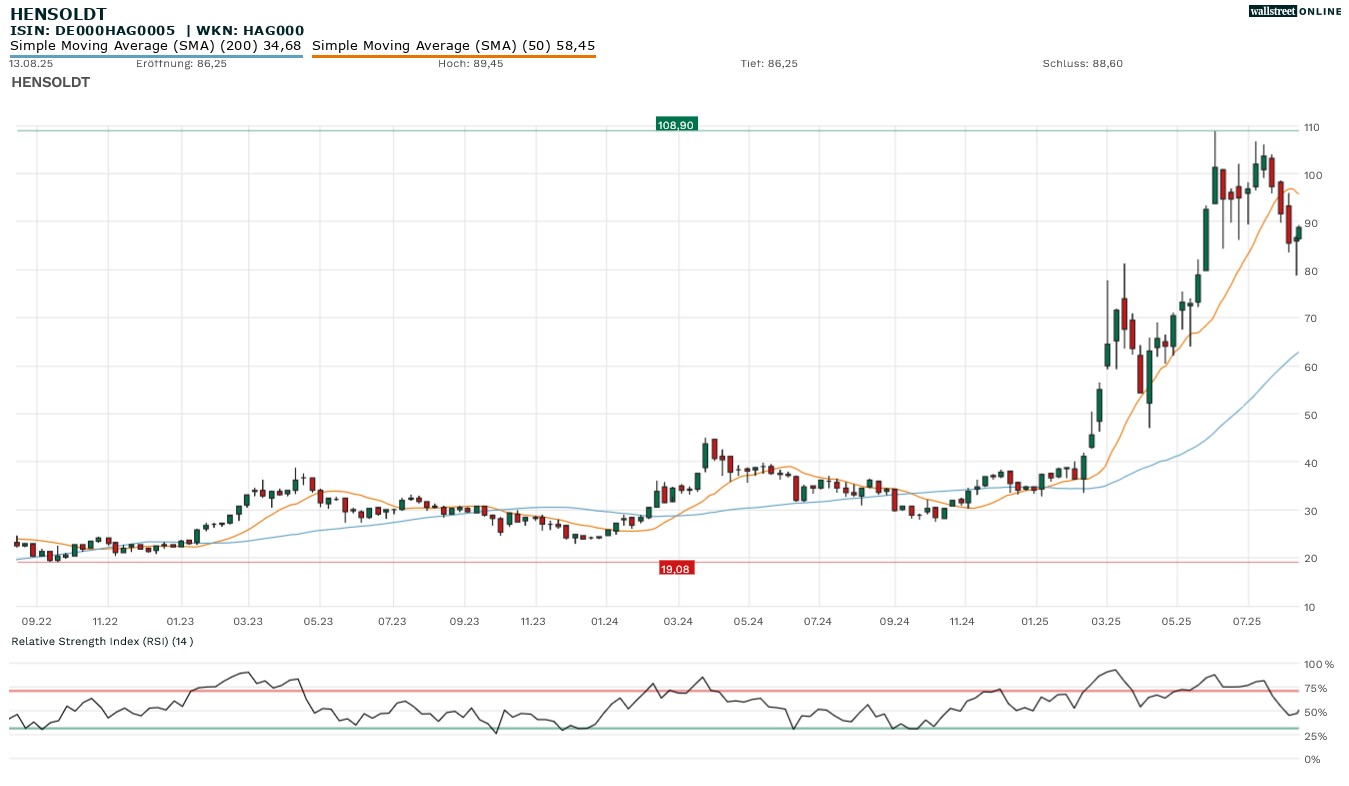Click the 11.24 date axis label
Image resolution: width=1349 pixels, height=786 pixels.
click(962, 622)
